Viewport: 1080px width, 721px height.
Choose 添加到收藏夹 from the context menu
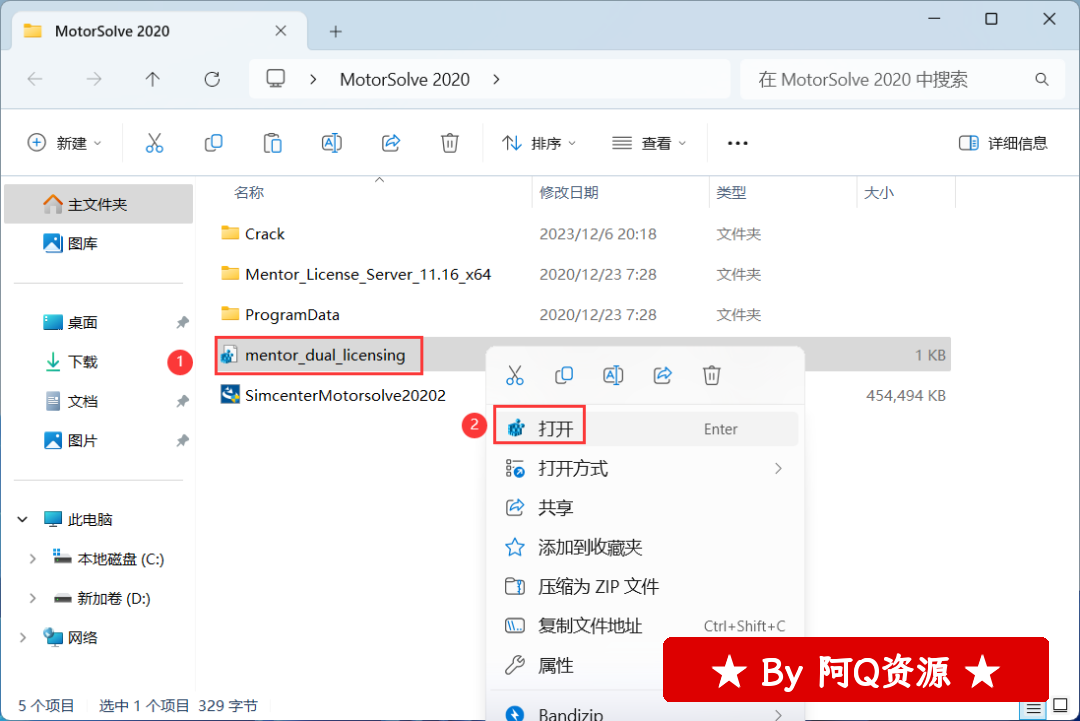[x=646, y=547]
